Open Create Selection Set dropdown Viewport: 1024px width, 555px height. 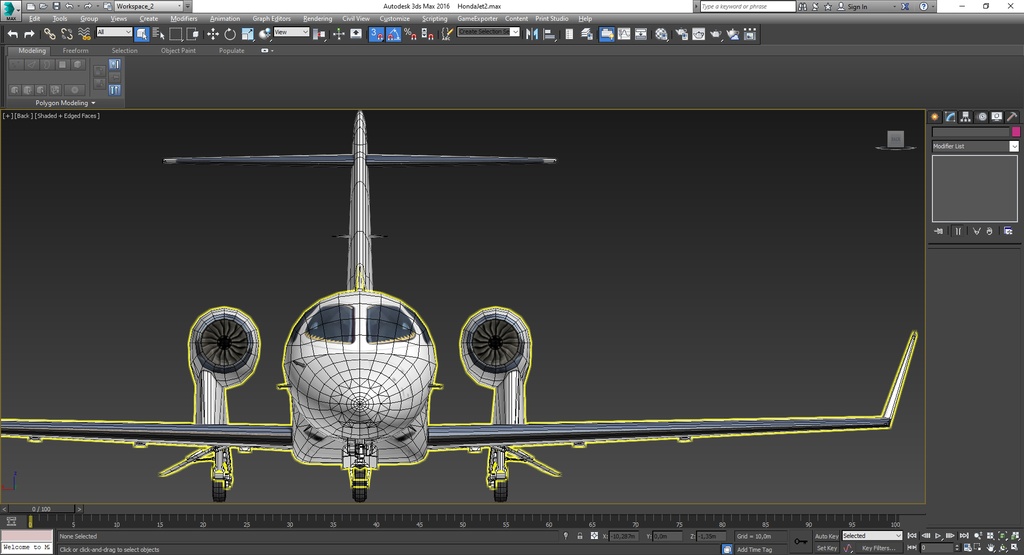(x=488, y=32)
